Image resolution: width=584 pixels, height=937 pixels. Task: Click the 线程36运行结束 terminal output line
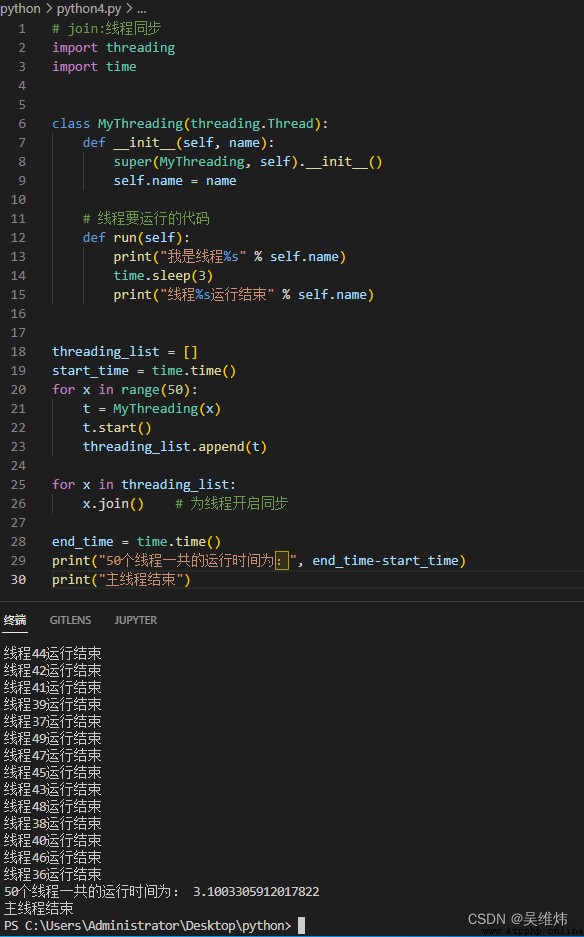(53, 874)
